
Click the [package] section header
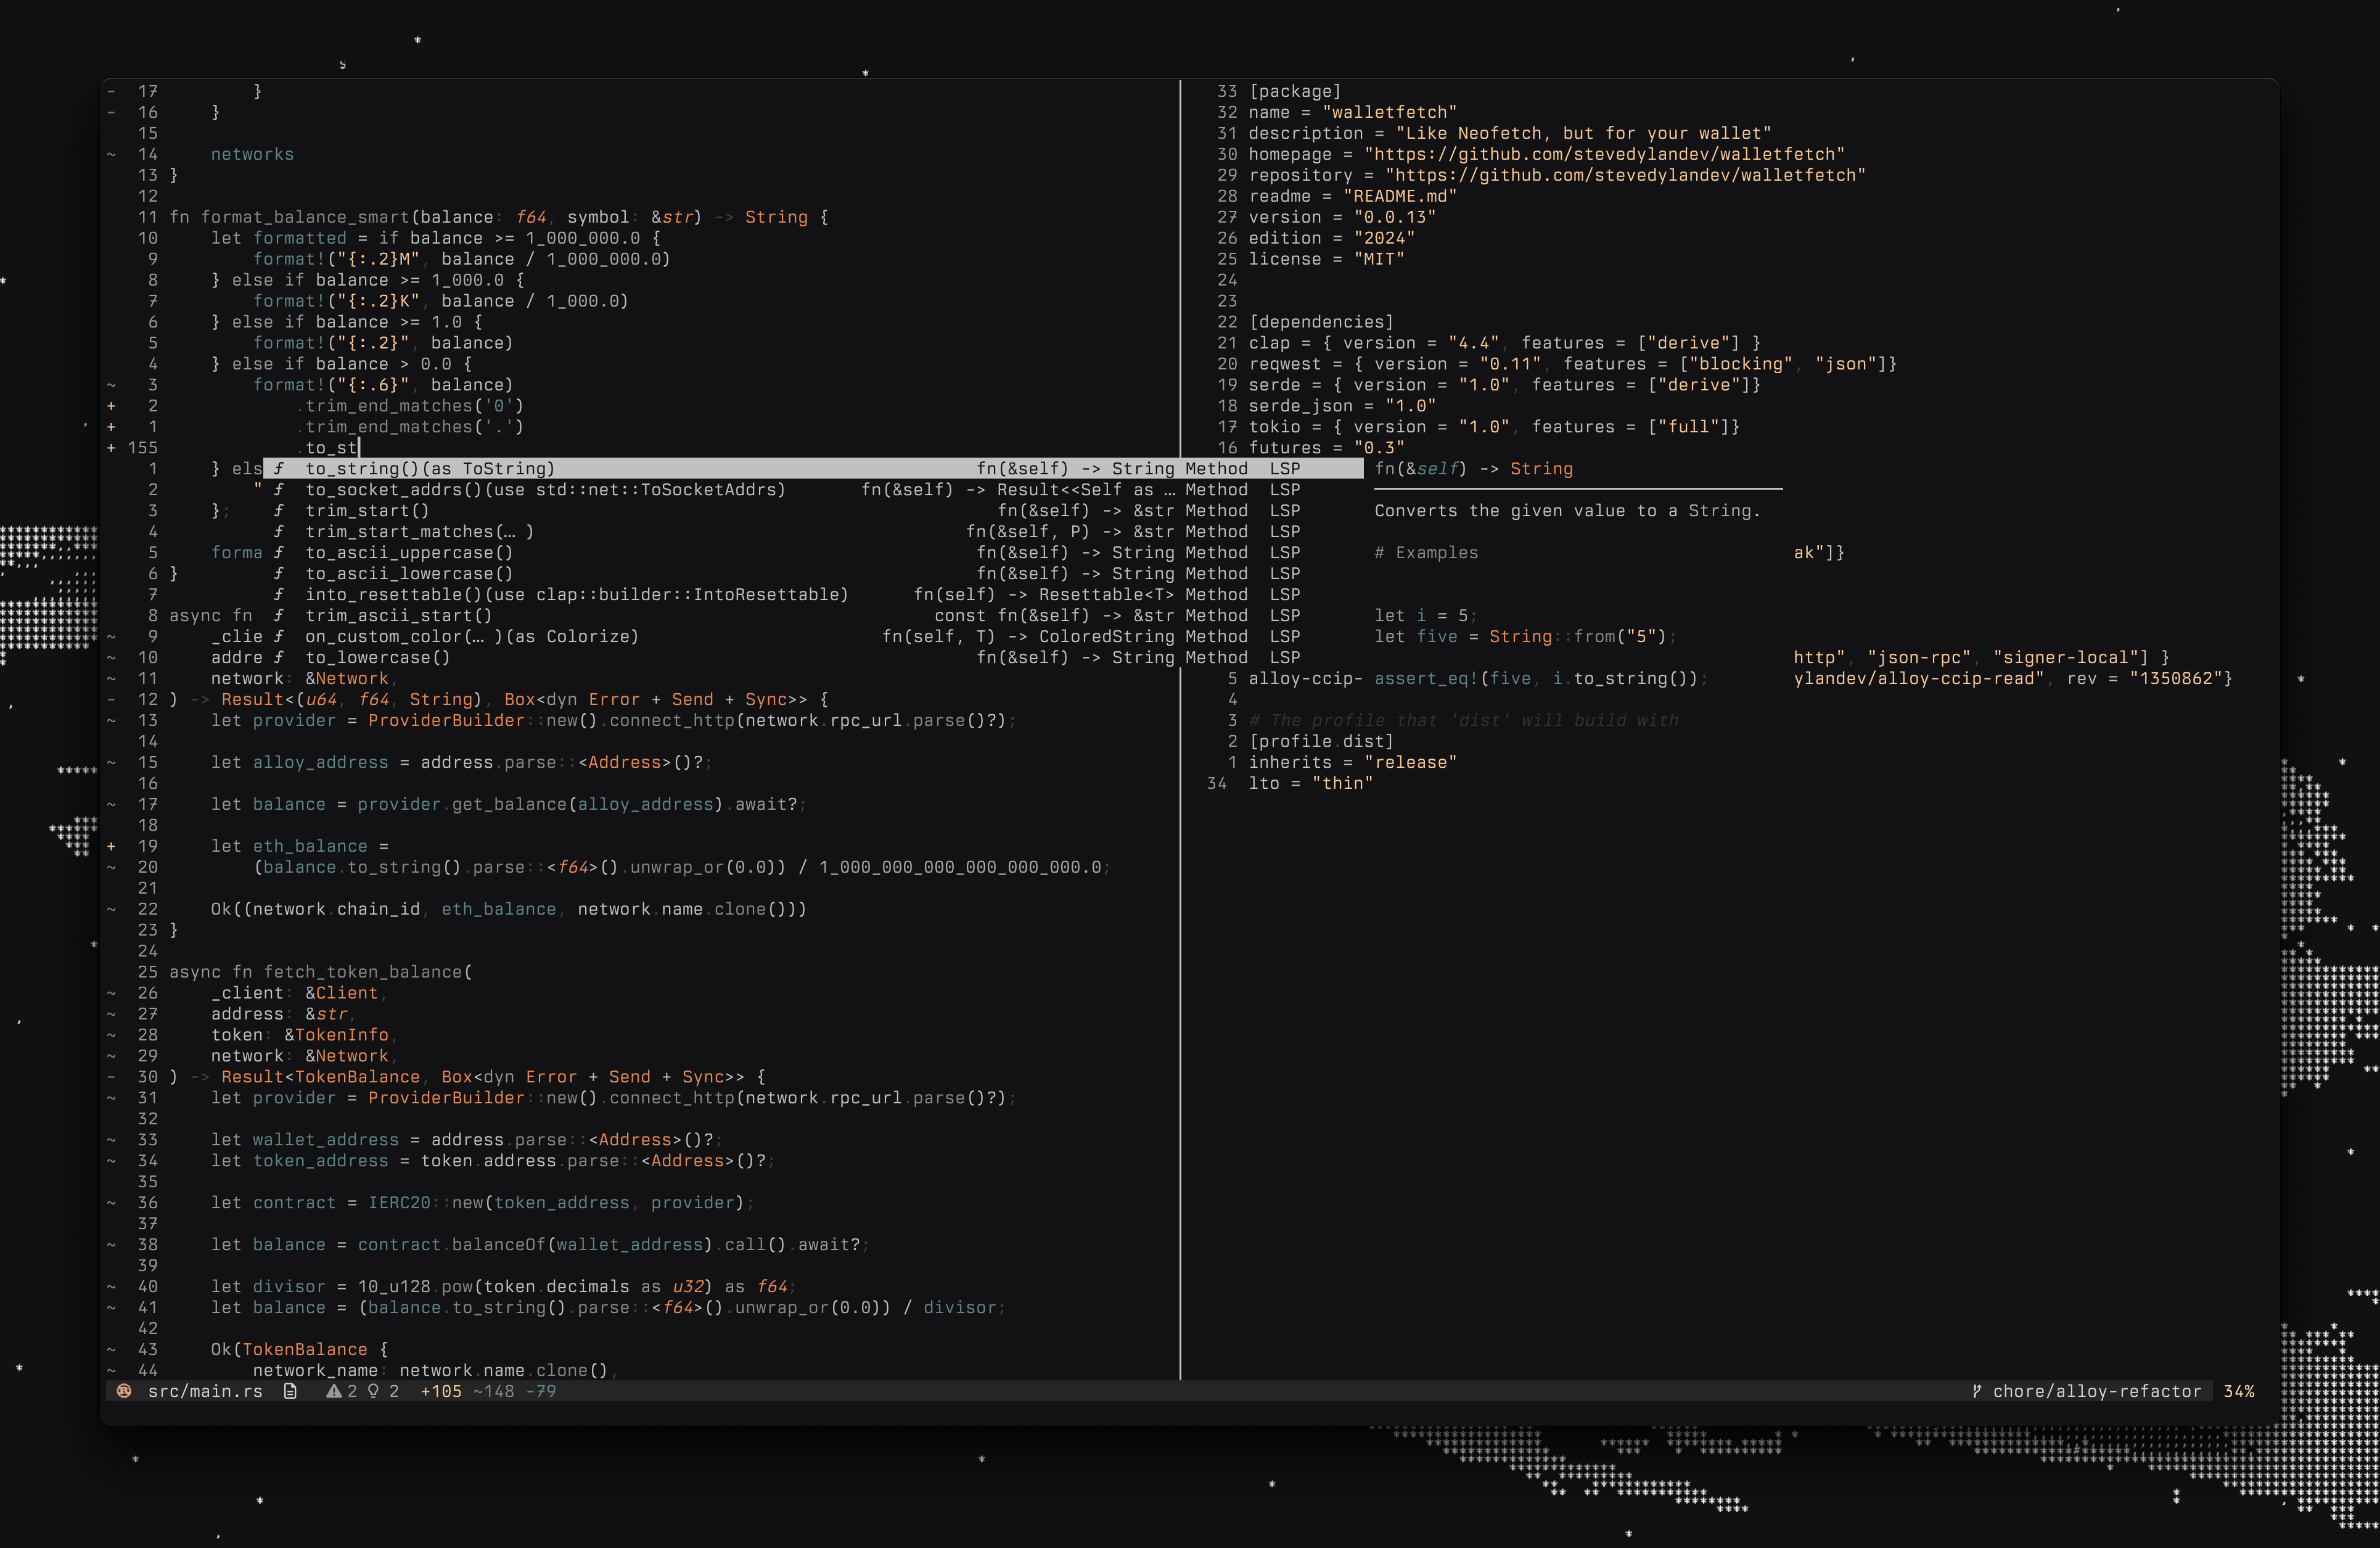pyautogui.click(x=1295, y=91)
